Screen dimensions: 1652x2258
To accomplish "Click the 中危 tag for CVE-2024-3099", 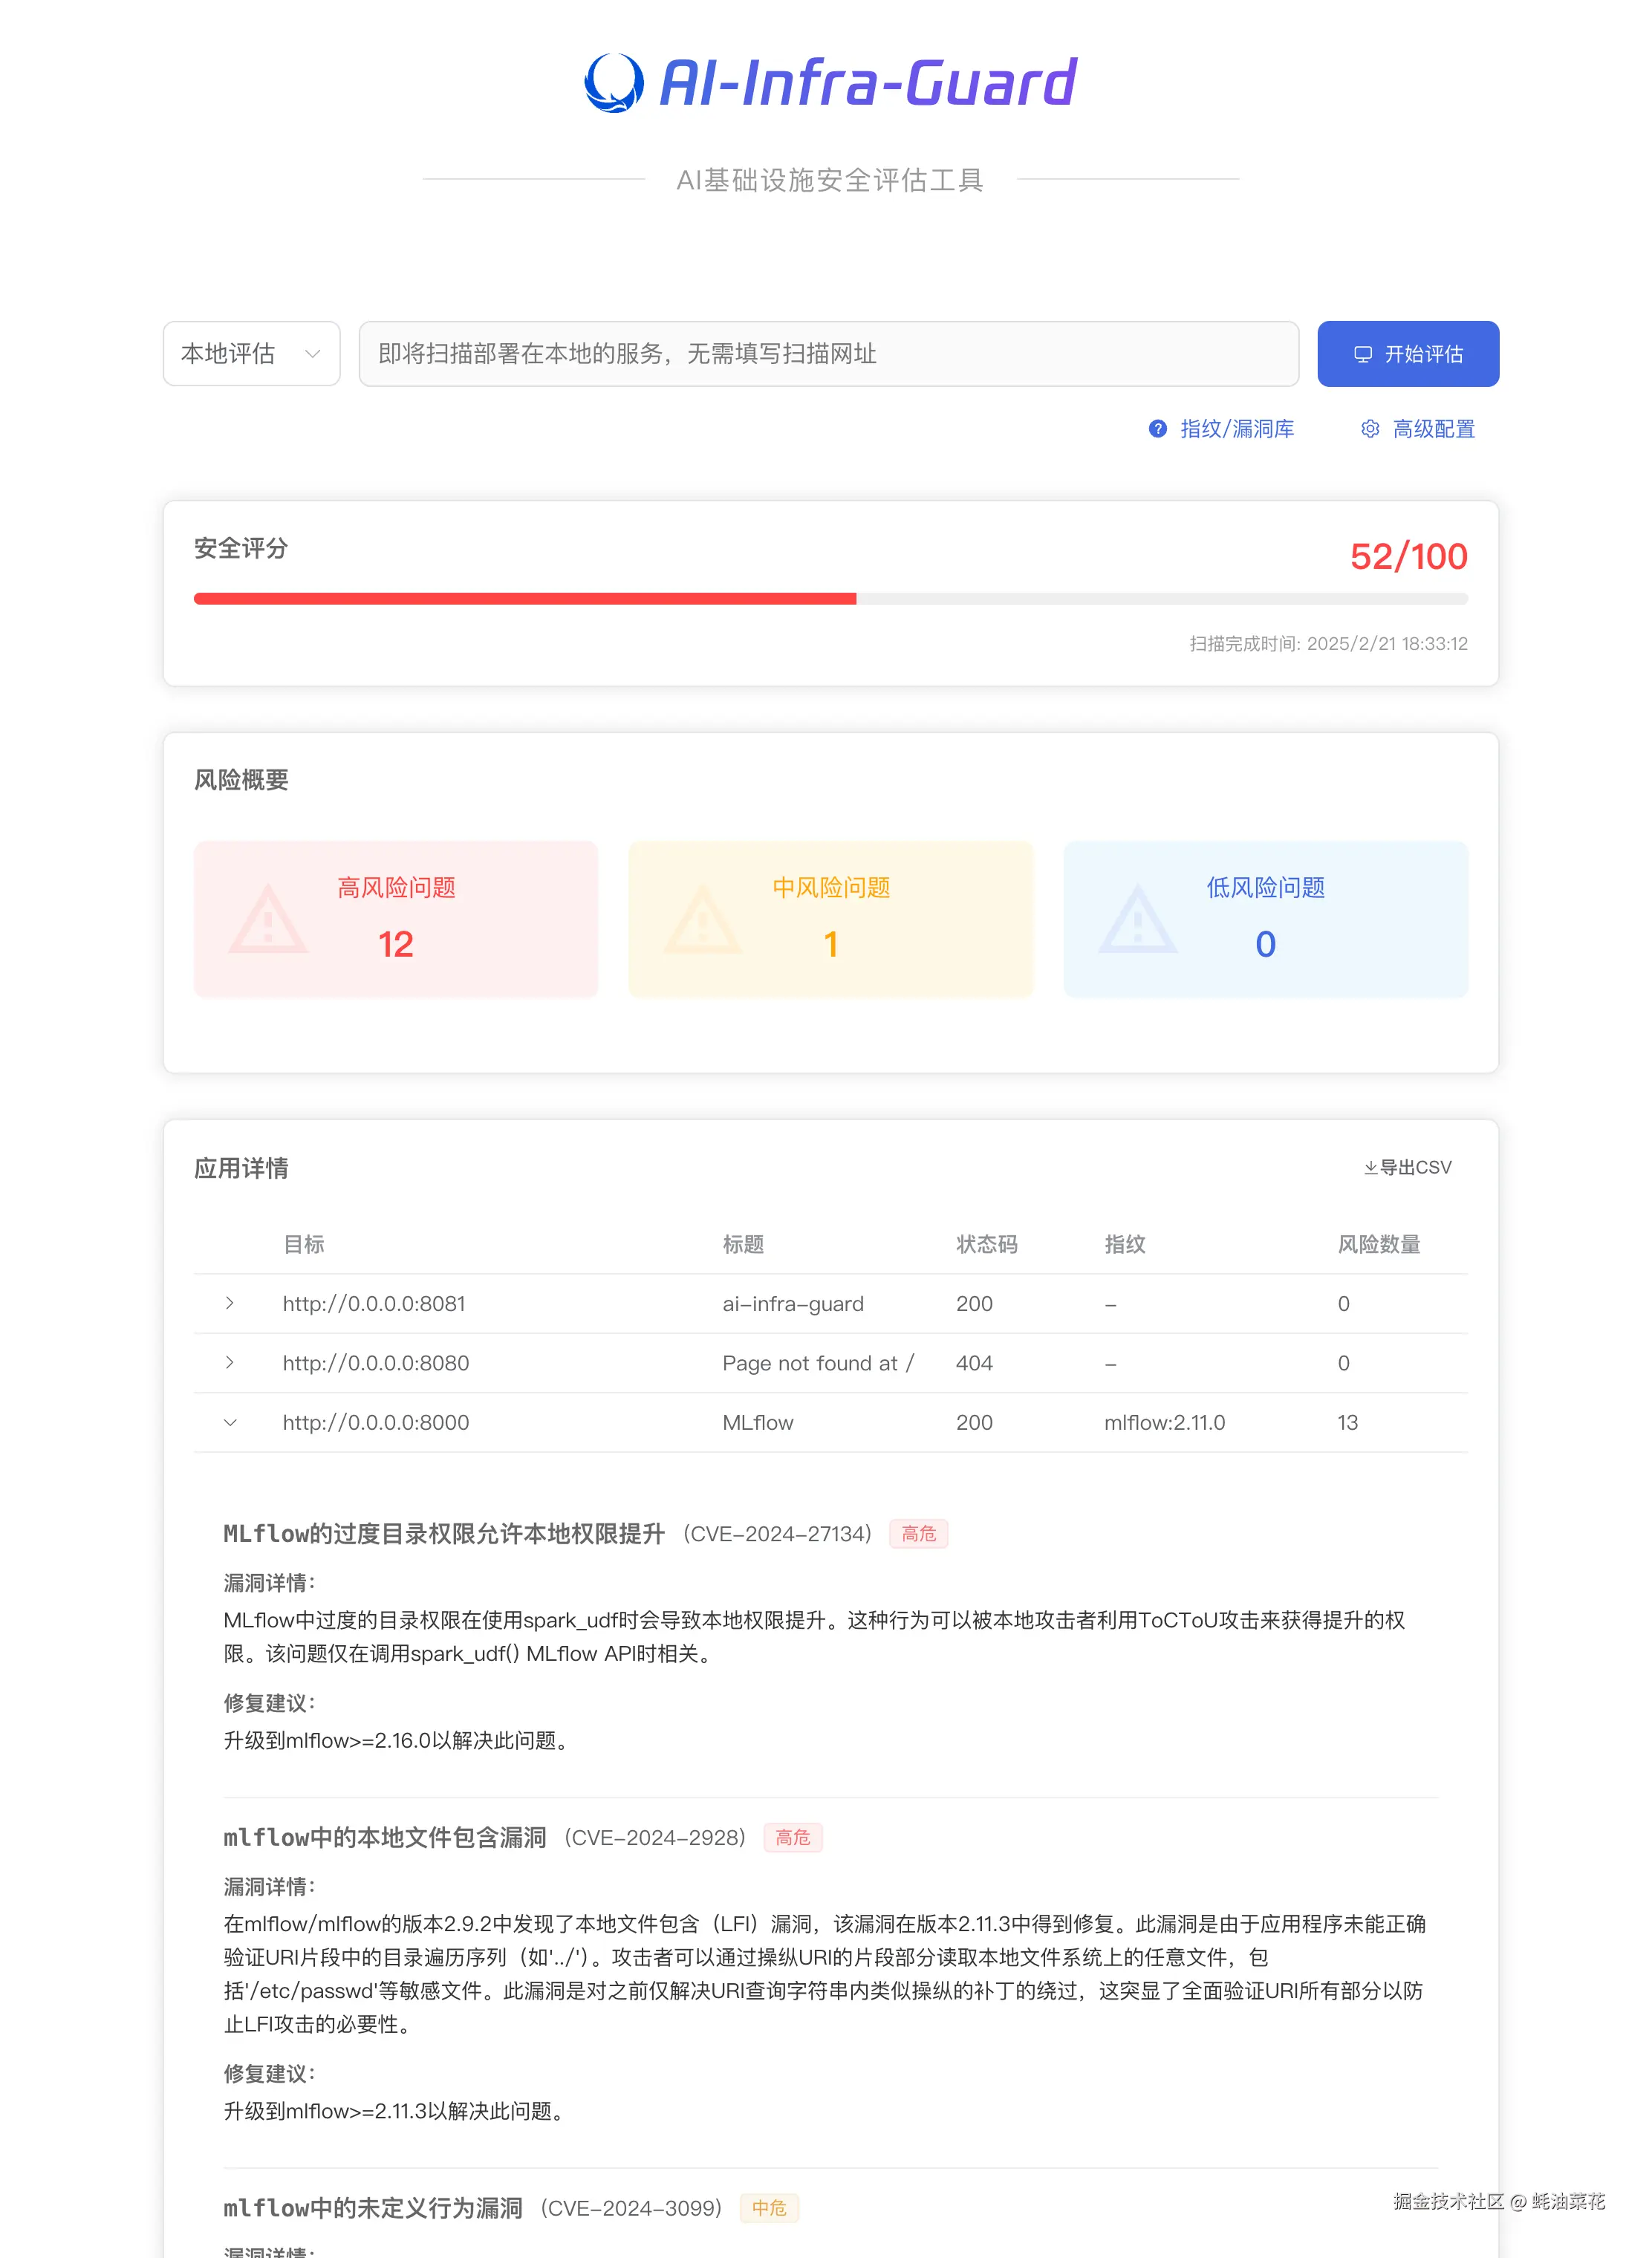I will click(769, 2208).
